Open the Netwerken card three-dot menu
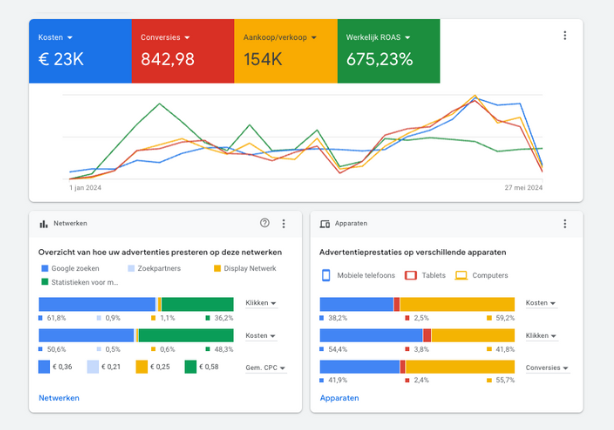This screenshot has height=430, width=614. click(284, 224)
